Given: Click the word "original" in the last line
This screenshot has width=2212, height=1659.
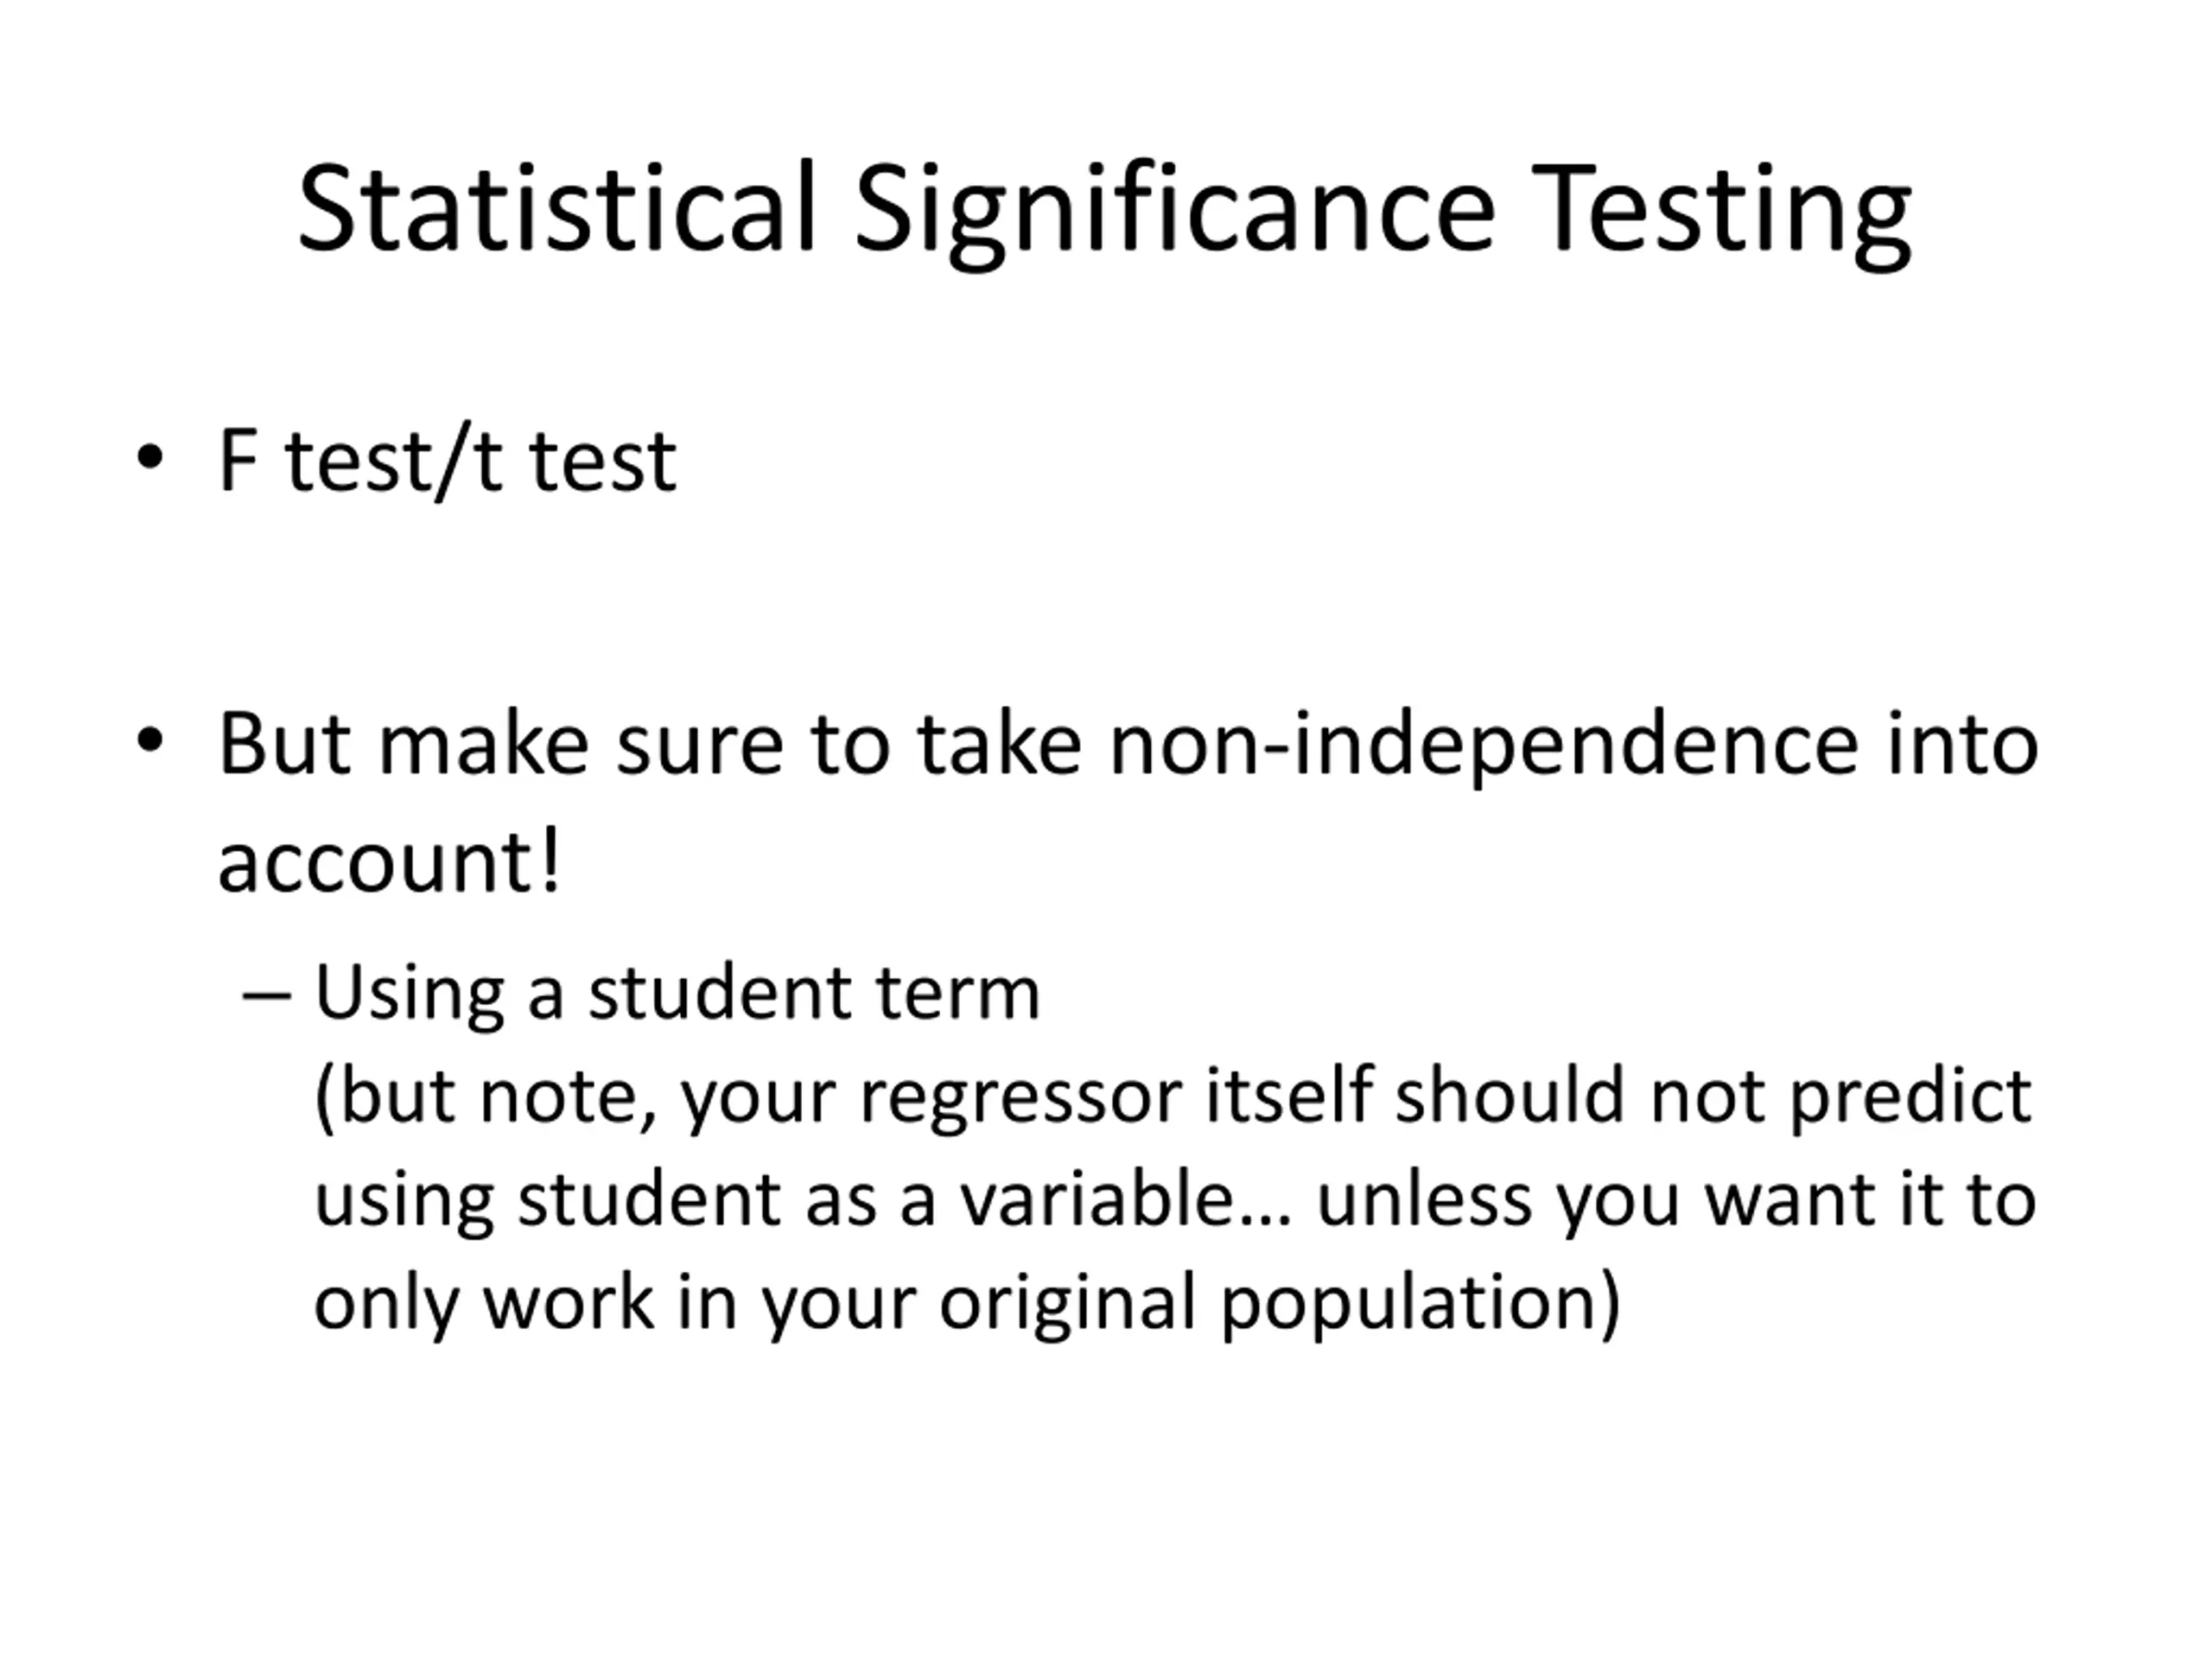Looking at the screenshot, I should [1067, 1303].
